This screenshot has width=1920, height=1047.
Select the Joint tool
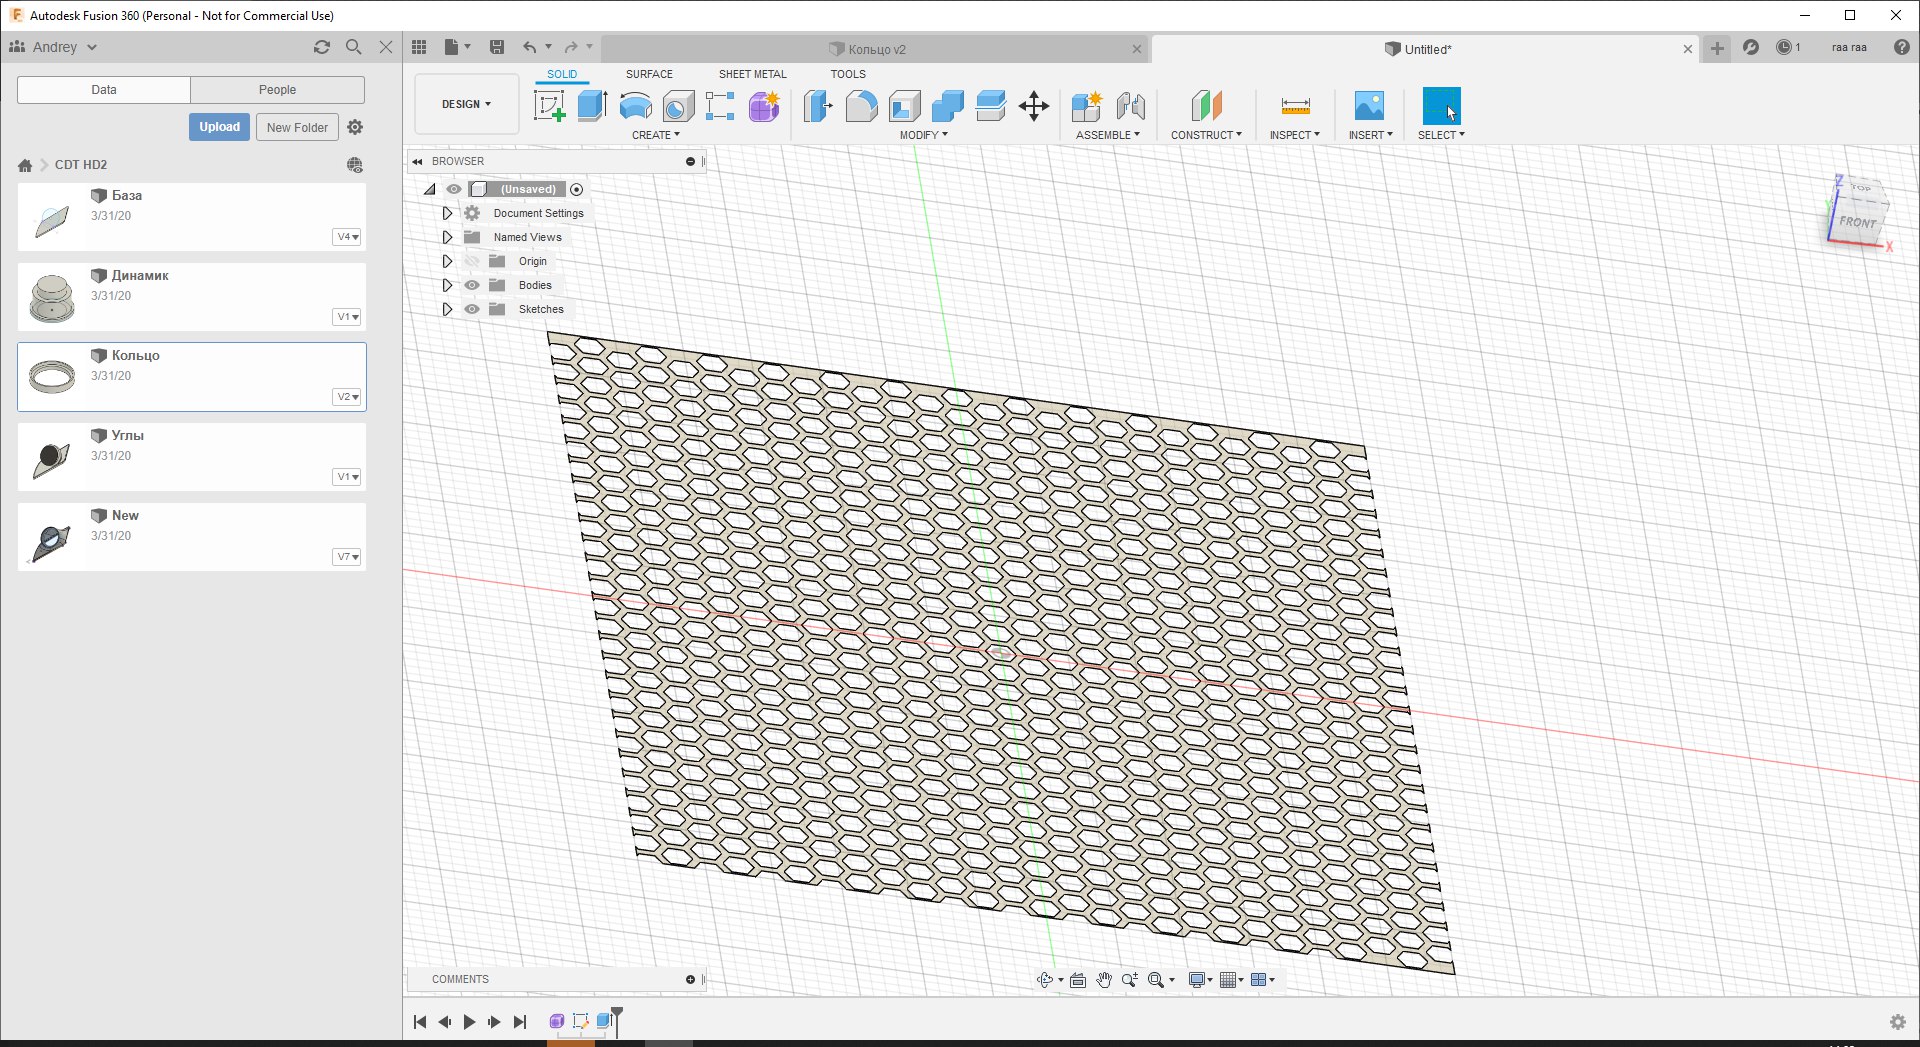coord(1130,106)
